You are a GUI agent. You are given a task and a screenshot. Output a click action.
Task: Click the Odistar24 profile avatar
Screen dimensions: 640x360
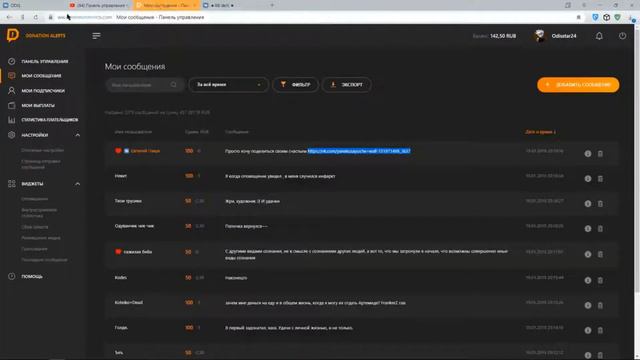click(x=540, y=36)
